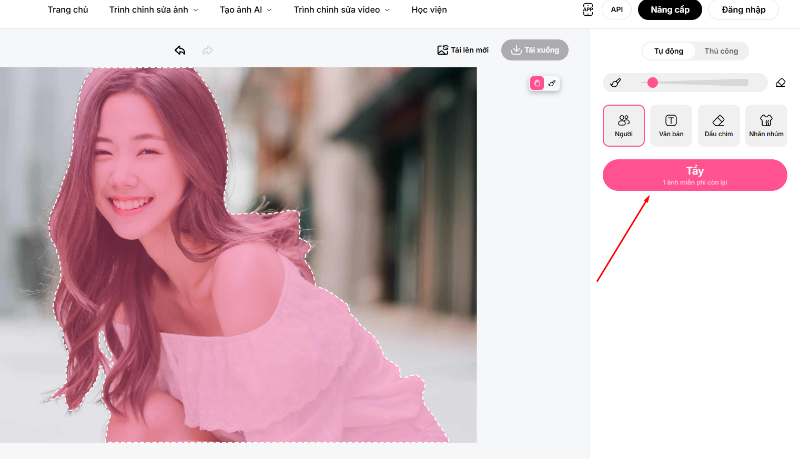Choose the Dấu chìm watermark option
This screenshot has width=800, height=459.
(718, 126)
